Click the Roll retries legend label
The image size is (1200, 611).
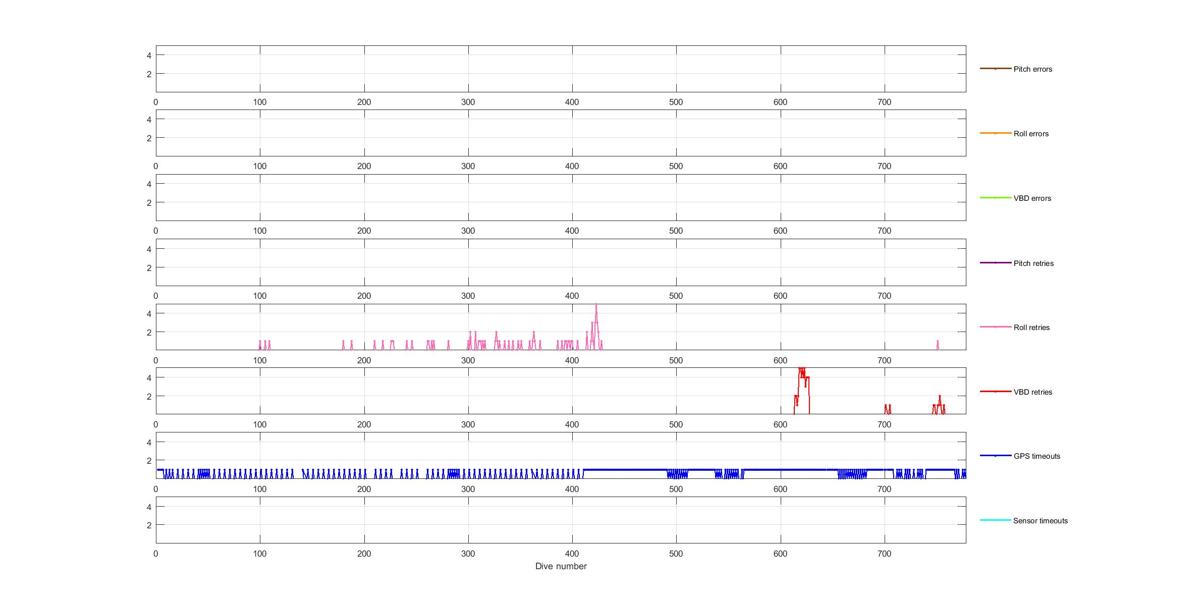pyautogui.click(x=1031, y=327)
